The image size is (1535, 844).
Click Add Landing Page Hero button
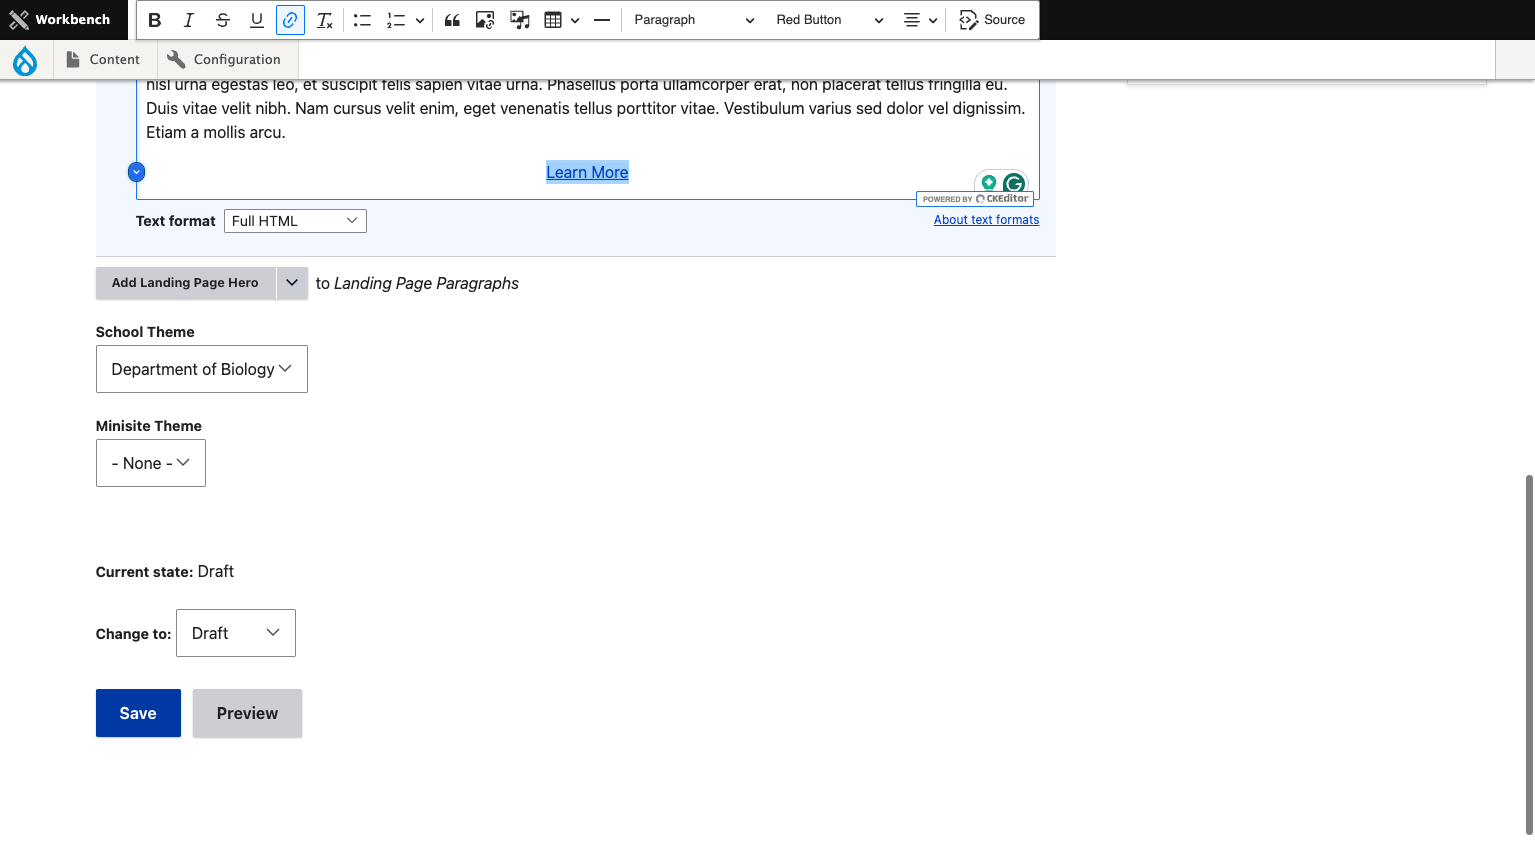tap(185, 283)
